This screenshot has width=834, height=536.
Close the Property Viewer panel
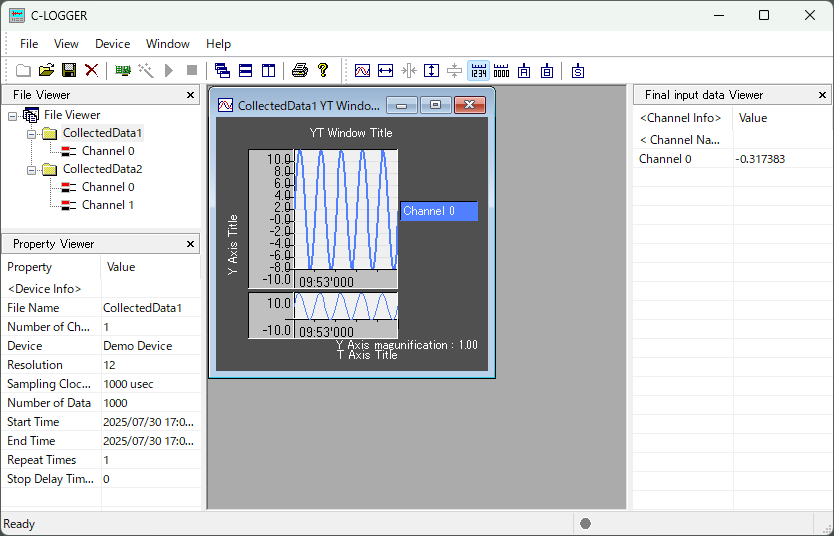[191, 244]
